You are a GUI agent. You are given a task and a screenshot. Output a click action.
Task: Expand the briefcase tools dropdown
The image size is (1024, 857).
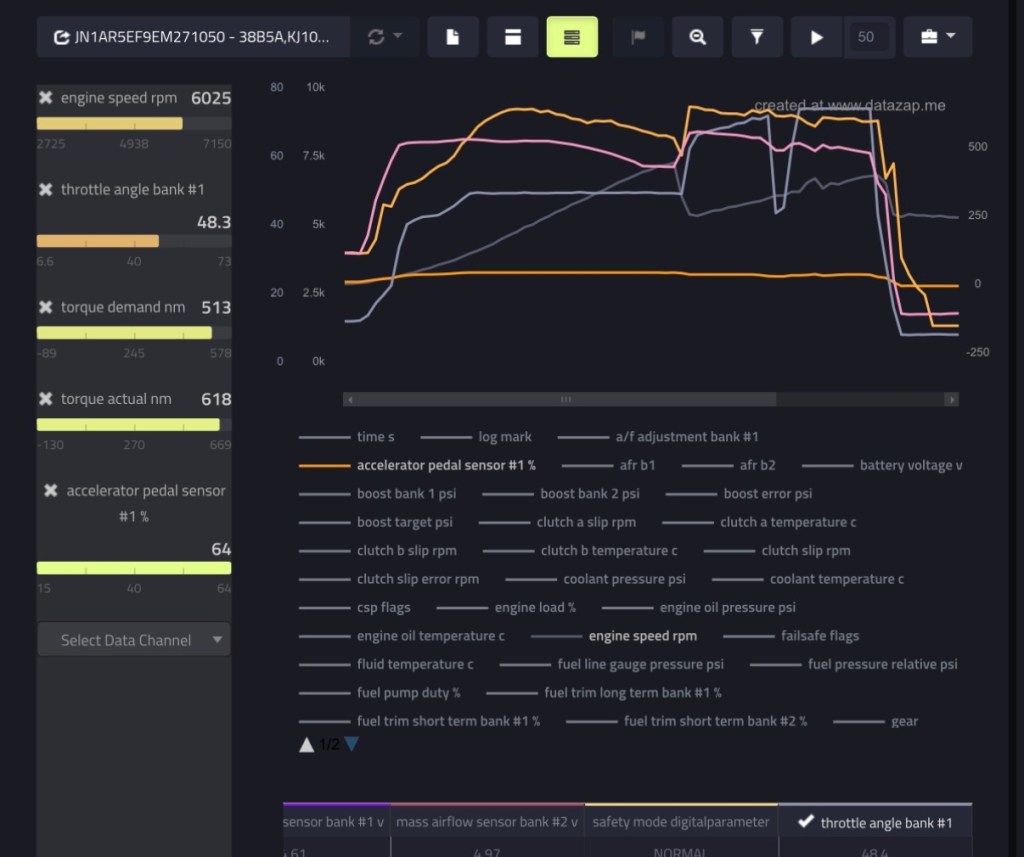coord(937,37)
